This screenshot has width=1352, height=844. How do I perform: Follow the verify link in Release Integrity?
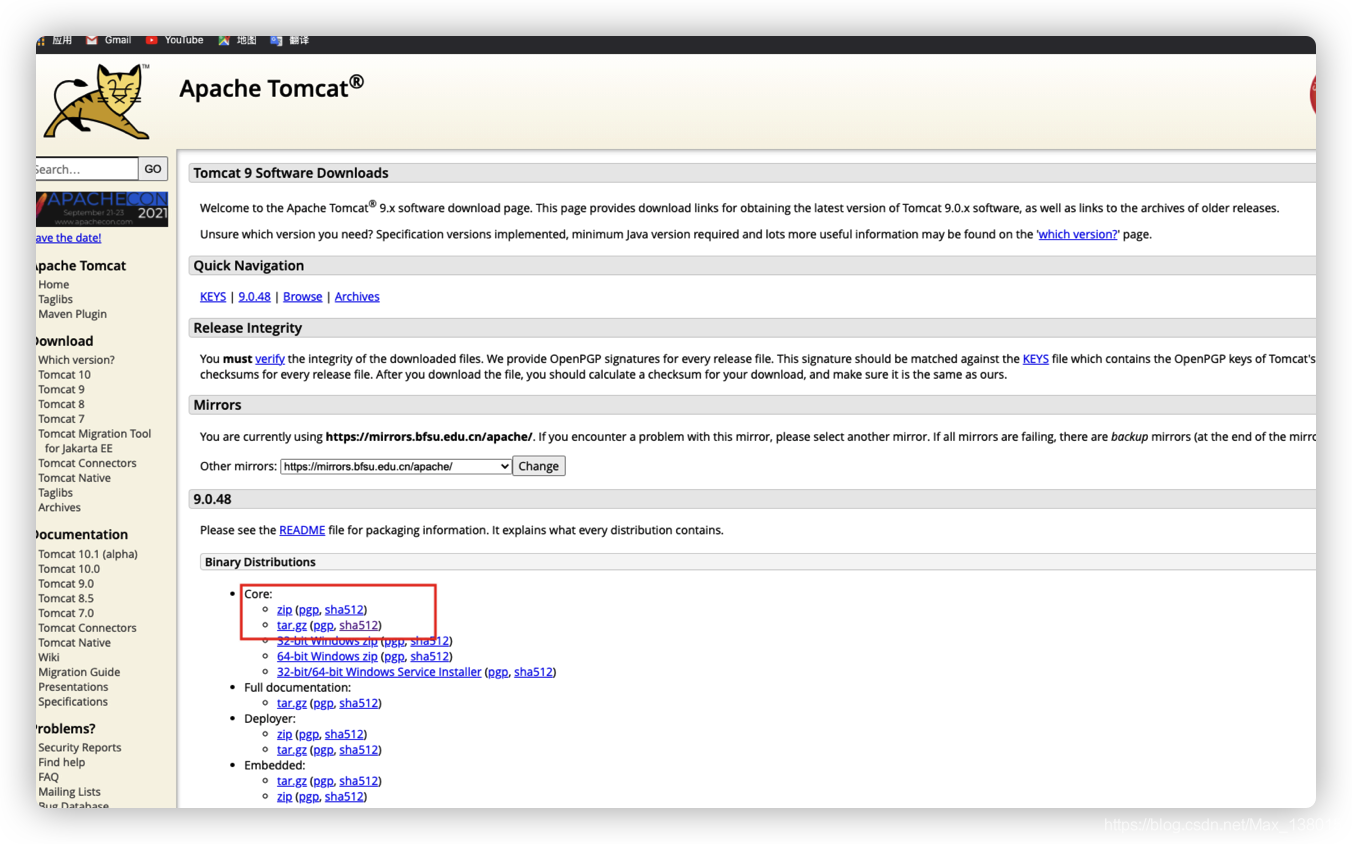[x=270, y=359]
